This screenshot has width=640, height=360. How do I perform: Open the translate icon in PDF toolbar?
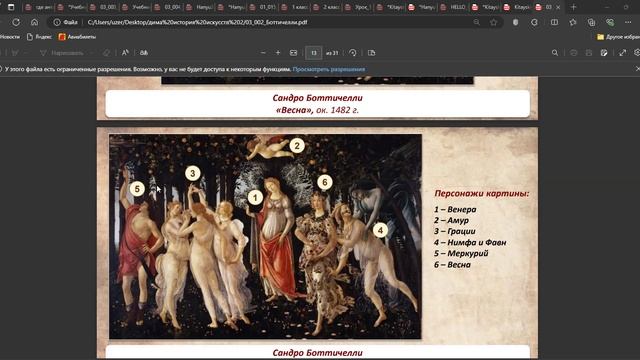tap(144, 53)
